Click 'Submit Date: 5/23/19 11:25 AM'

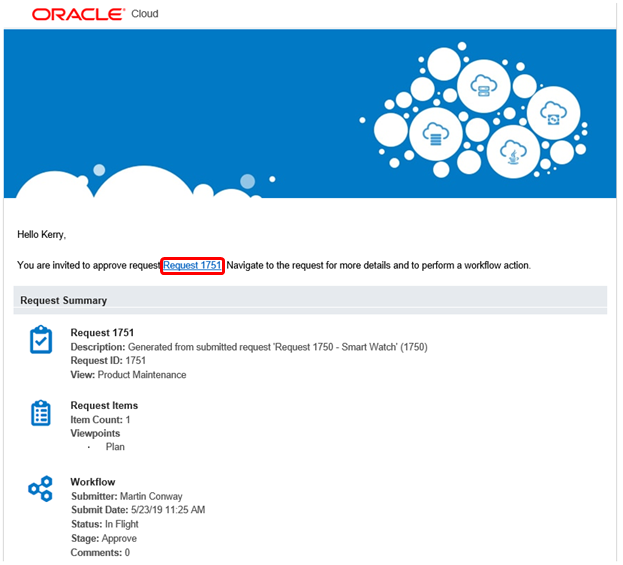click(x=138, y=510)
